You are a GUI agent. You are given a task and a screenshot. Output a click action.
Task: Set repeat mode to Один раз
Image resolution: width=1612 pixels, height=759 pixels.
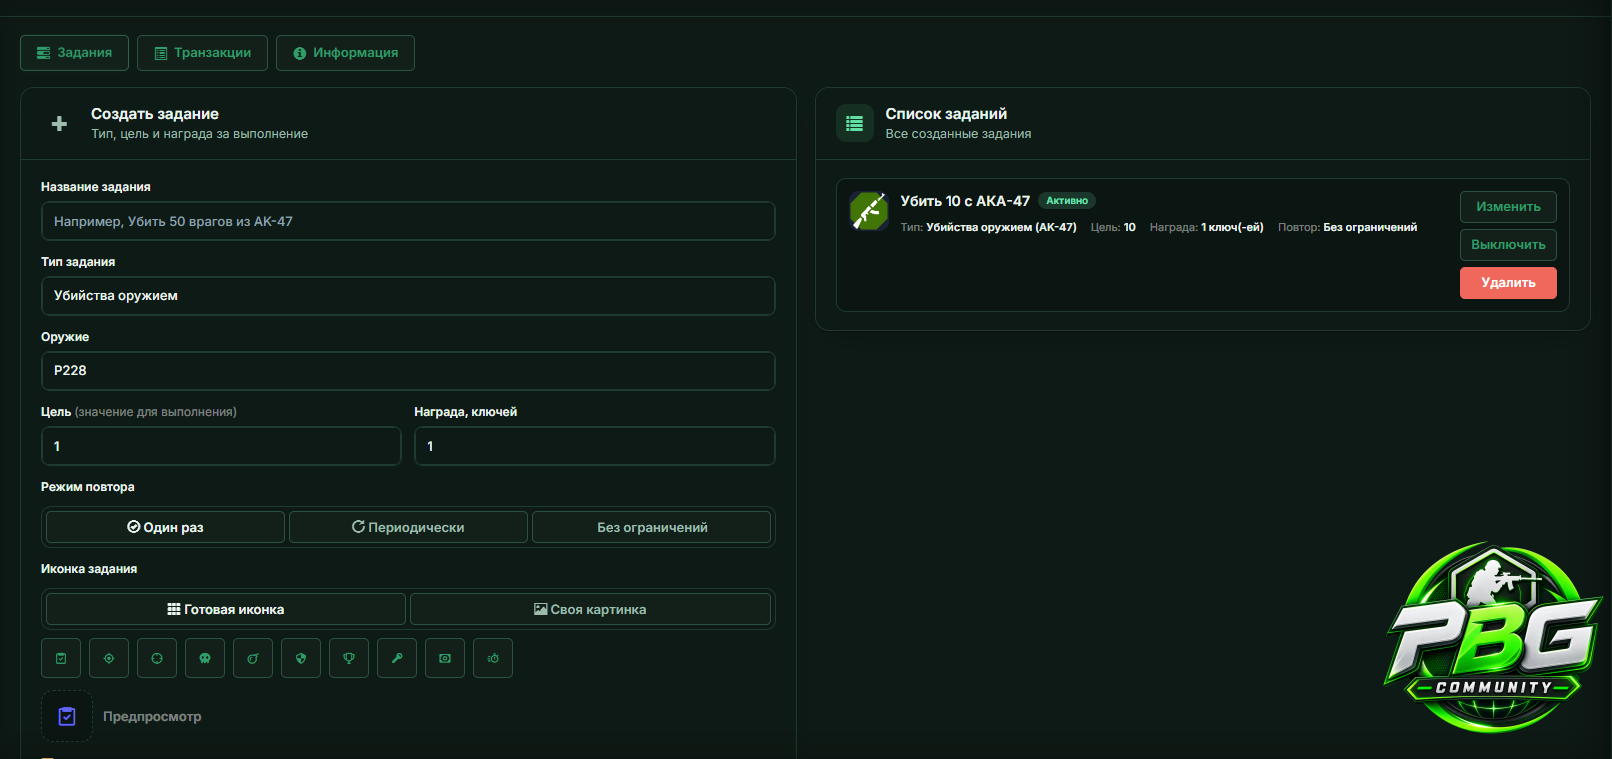click(165, 527)
